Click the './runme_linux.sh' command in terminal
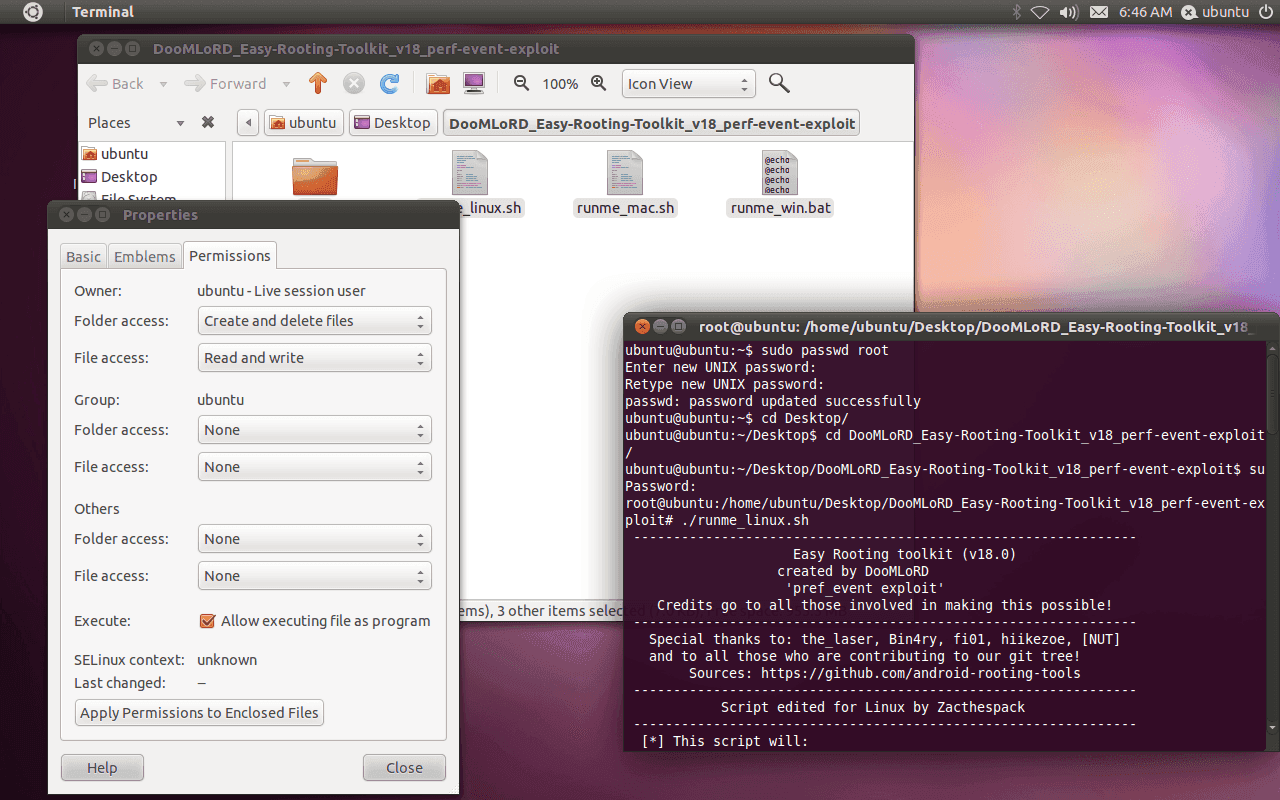This screenshot has width=1280, height=800. click(745, 520)
